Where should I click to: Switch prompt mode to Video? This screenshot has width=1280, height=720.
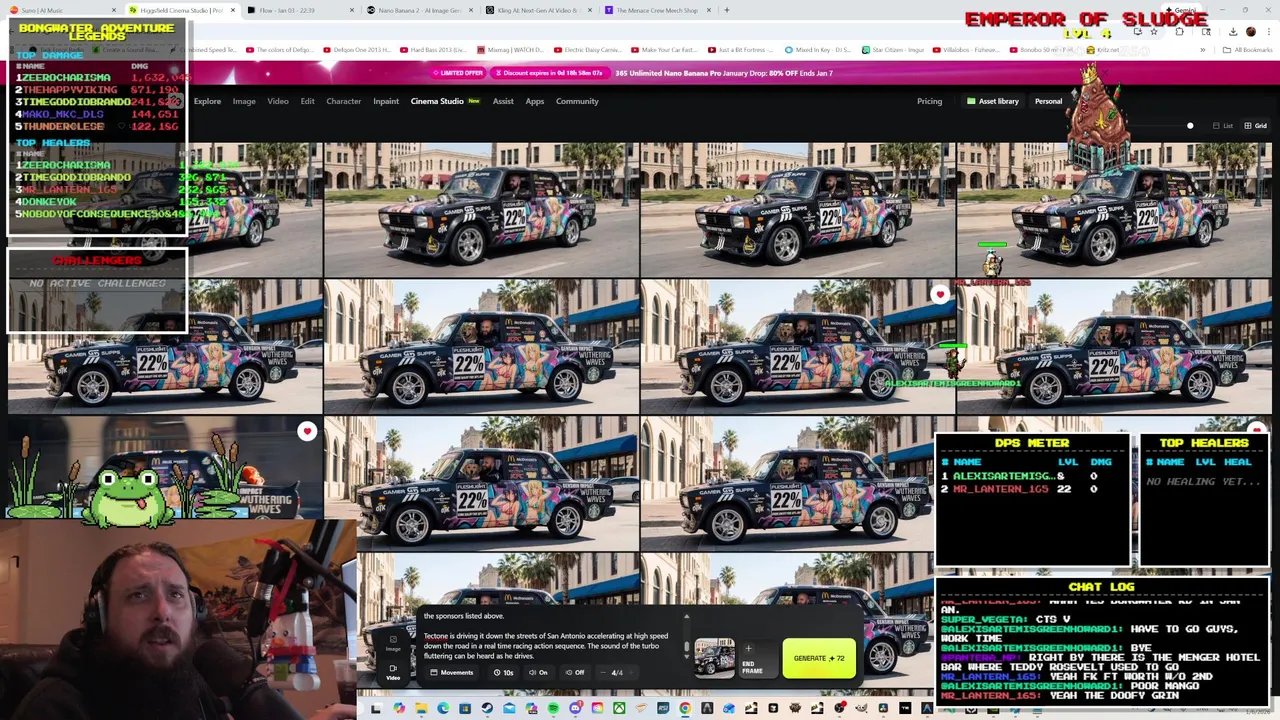pos(393,672)
